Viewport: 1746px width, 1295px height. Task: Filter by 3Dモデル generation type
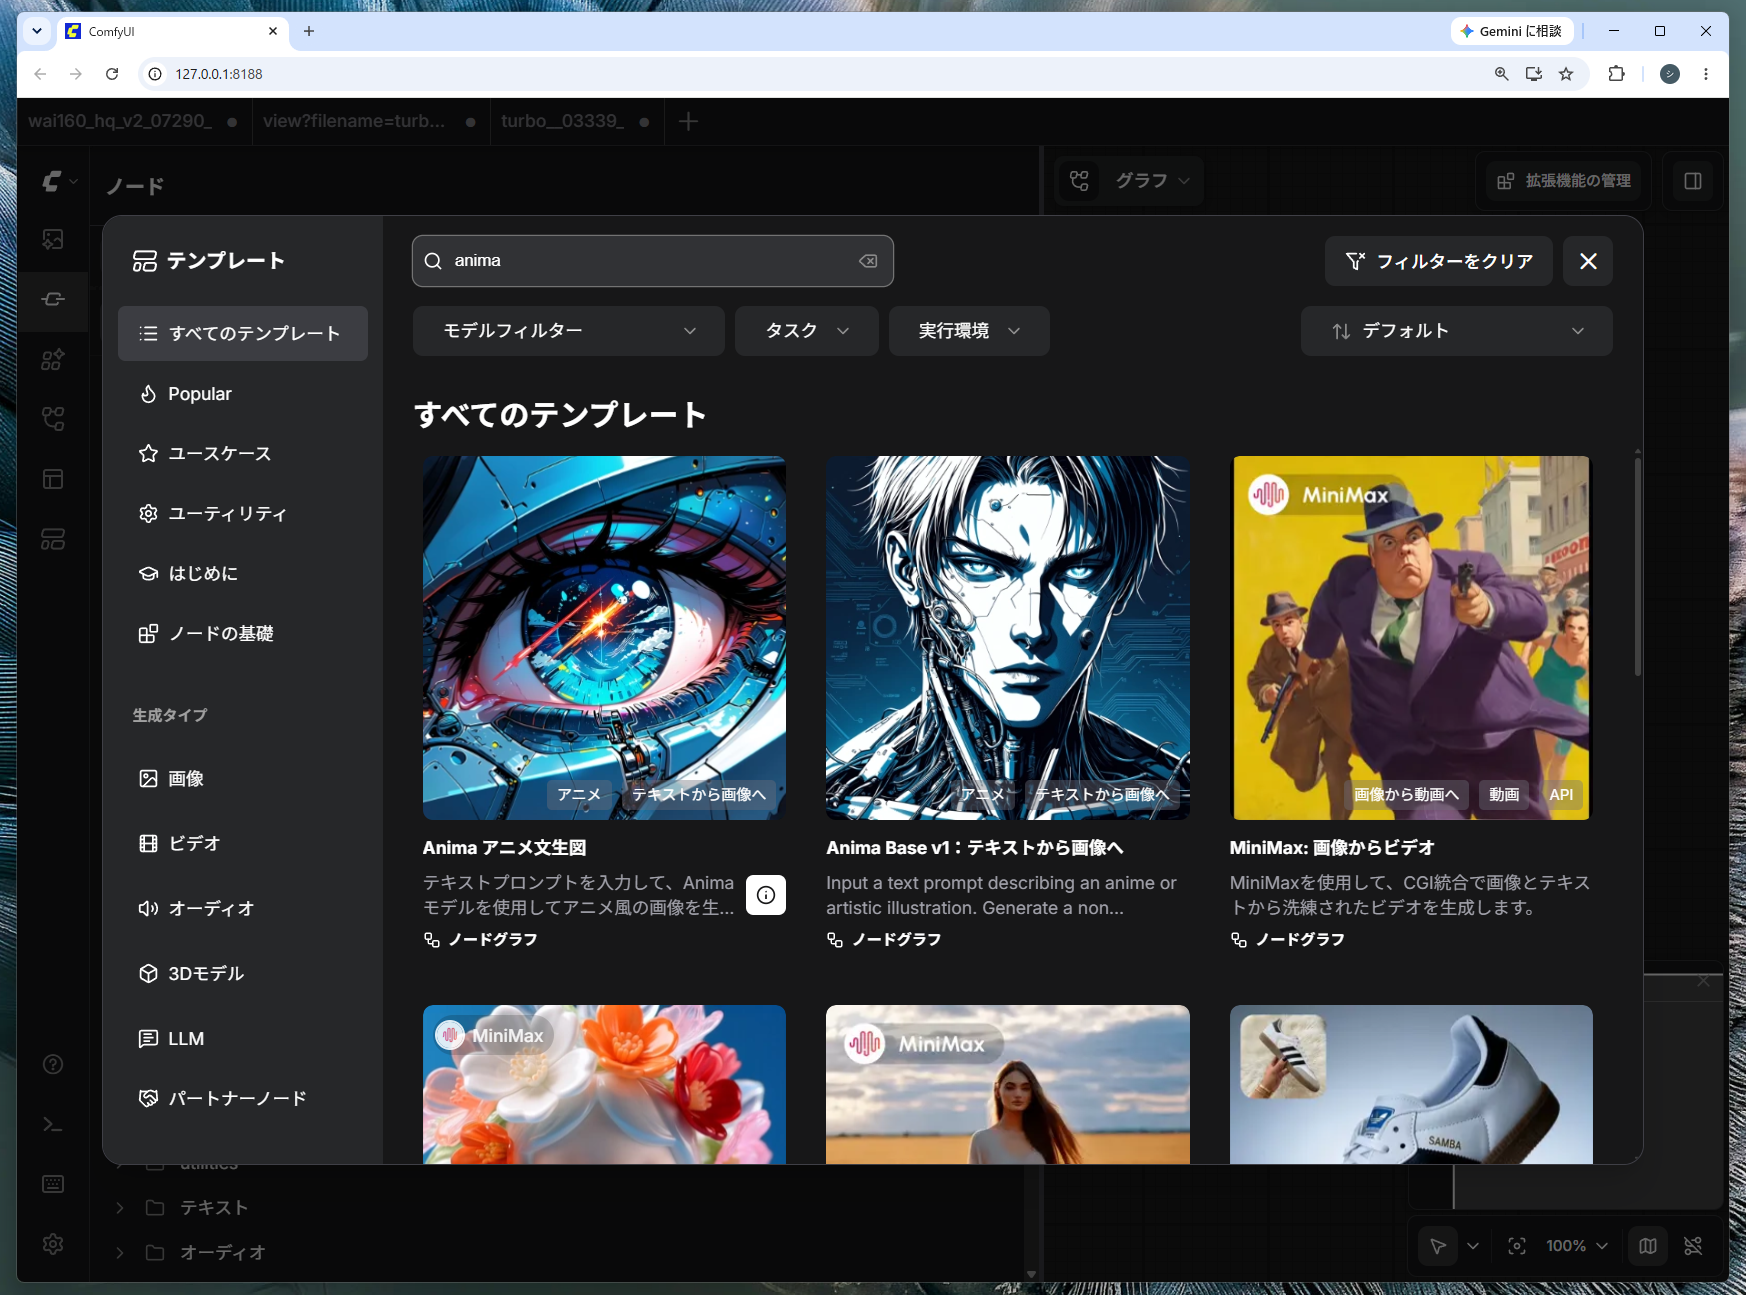[x=243, y=974]
